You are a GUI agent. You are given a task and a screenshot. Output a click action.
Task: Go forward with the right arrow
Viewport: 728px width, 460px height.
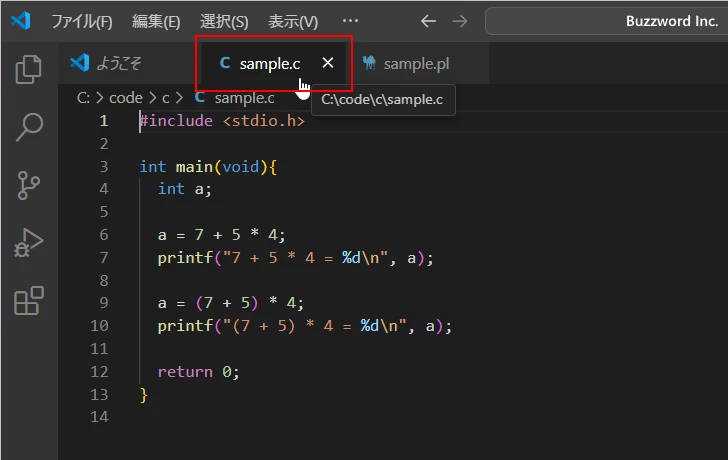[x=460, y=21]
